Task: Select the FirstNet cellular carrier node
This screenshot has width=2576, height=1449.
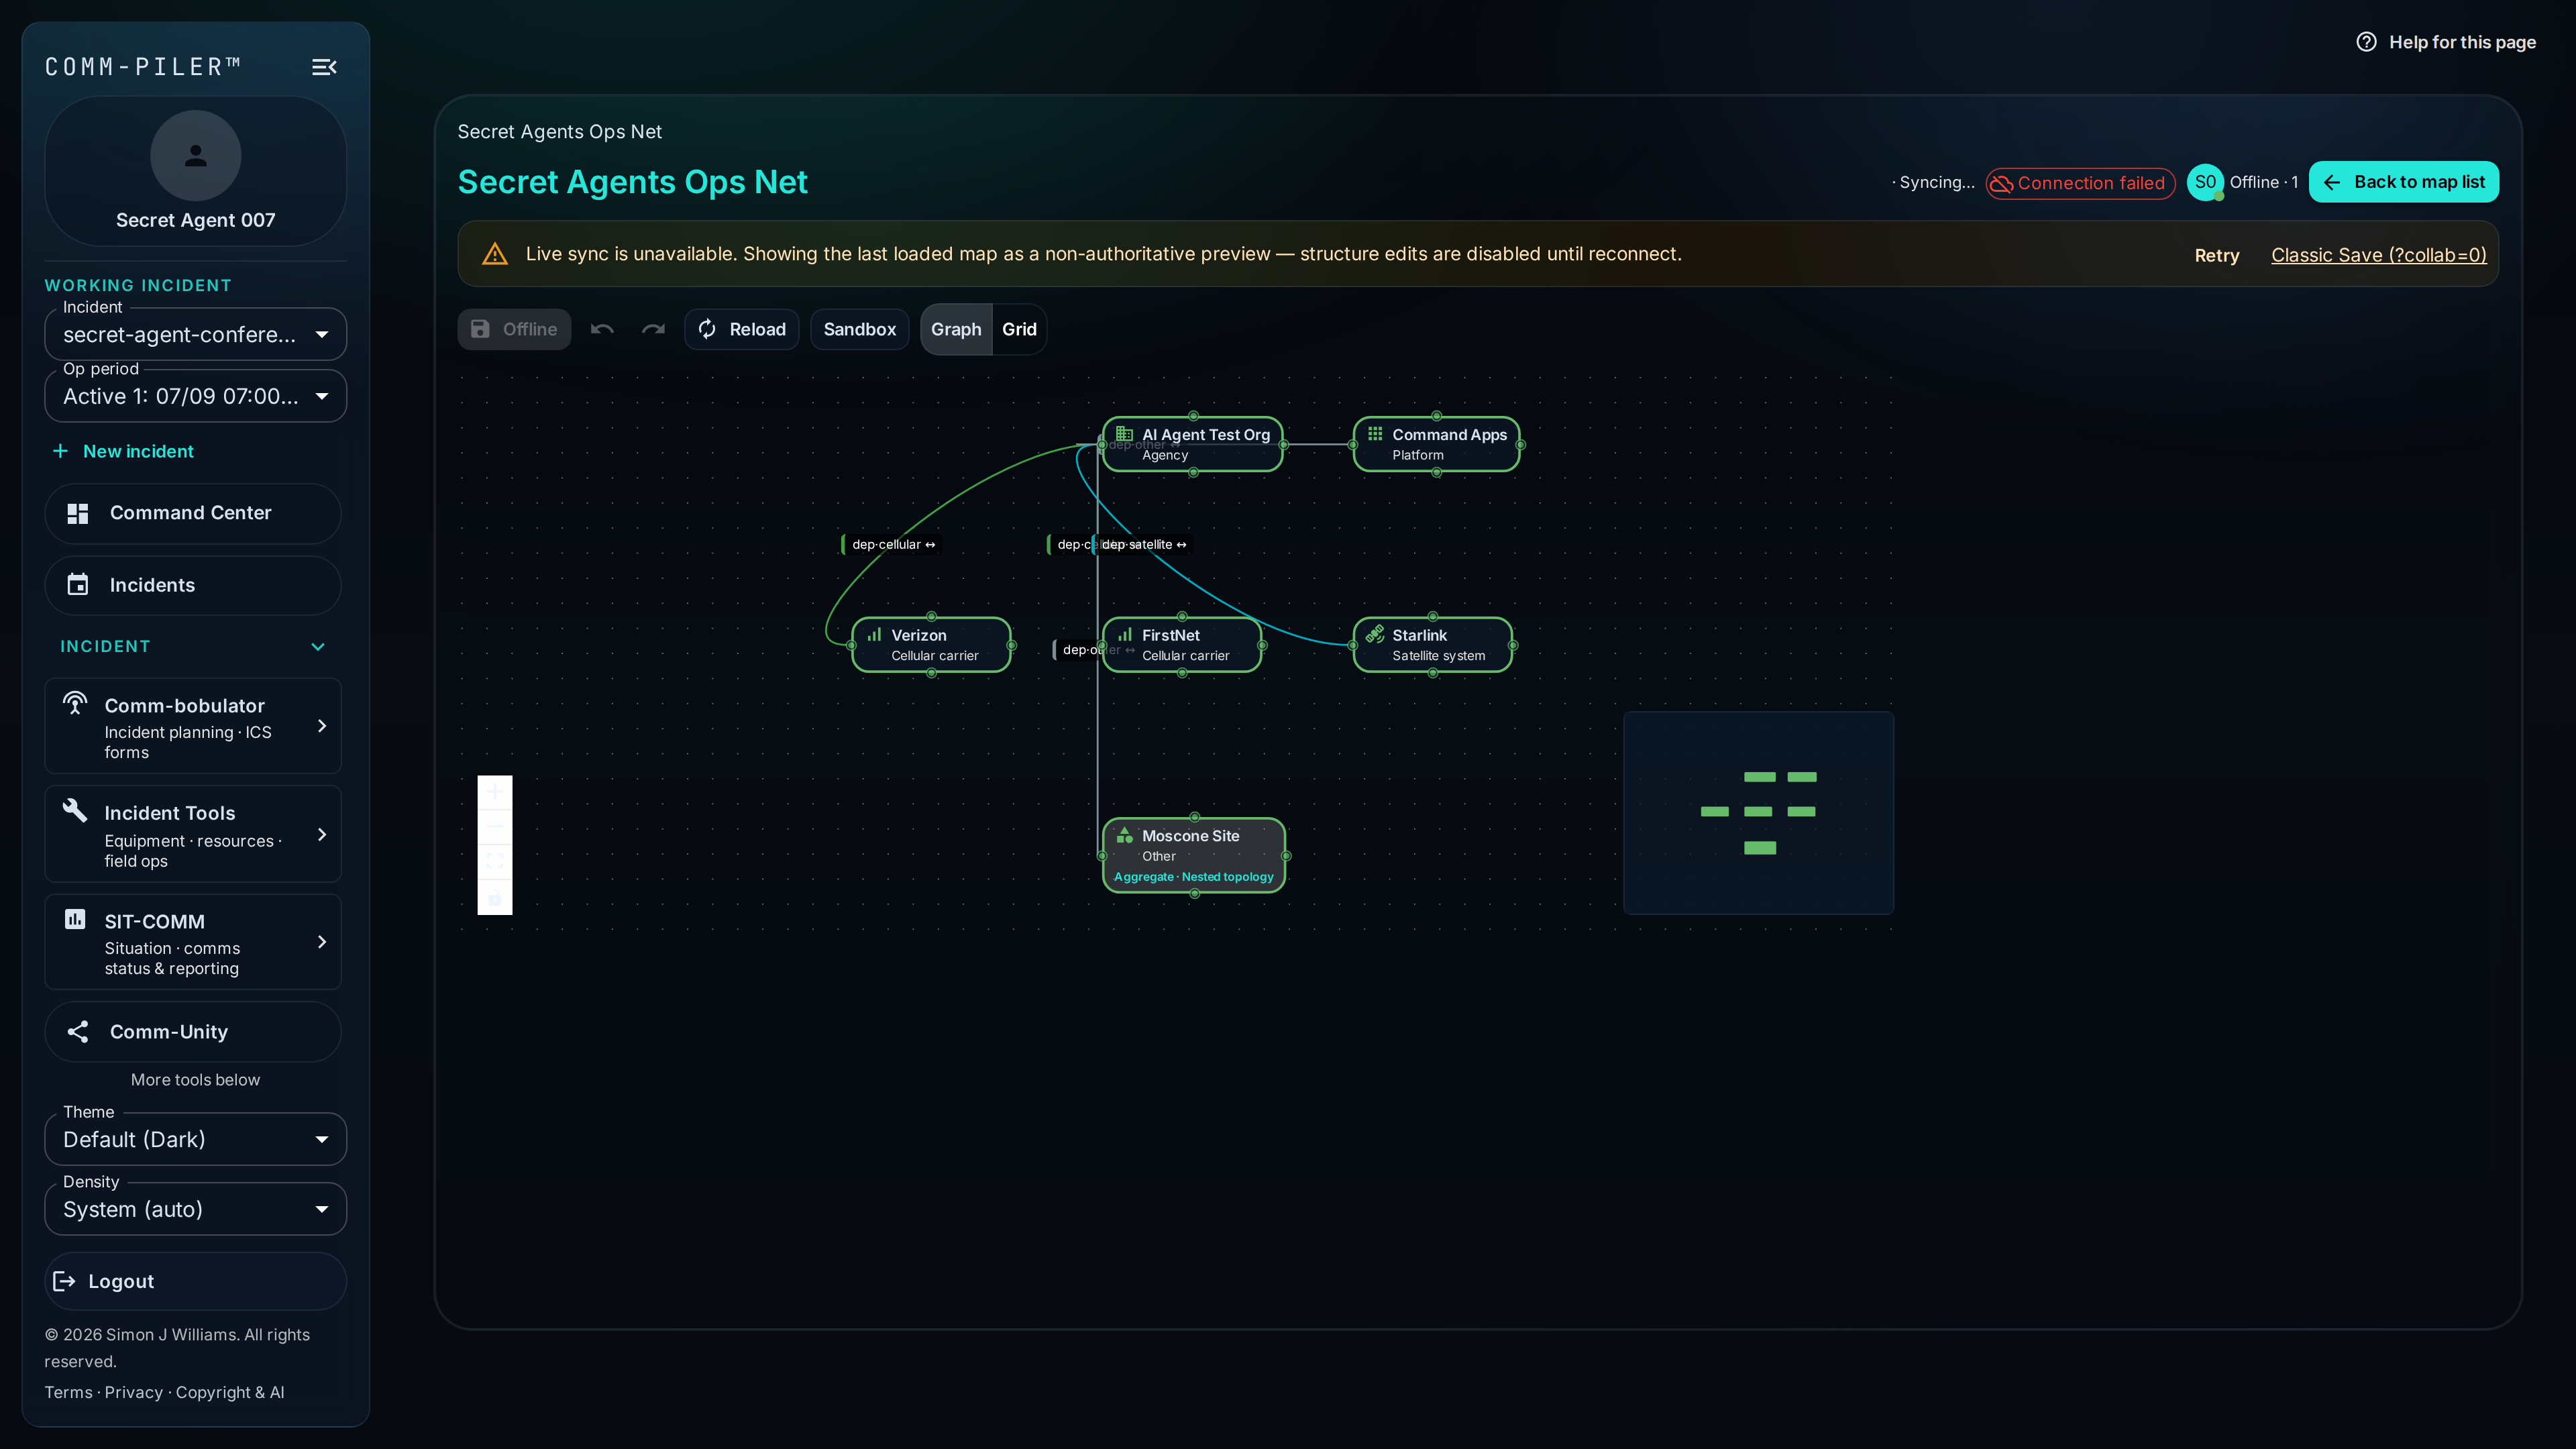Action: (x=1181, y=645)
